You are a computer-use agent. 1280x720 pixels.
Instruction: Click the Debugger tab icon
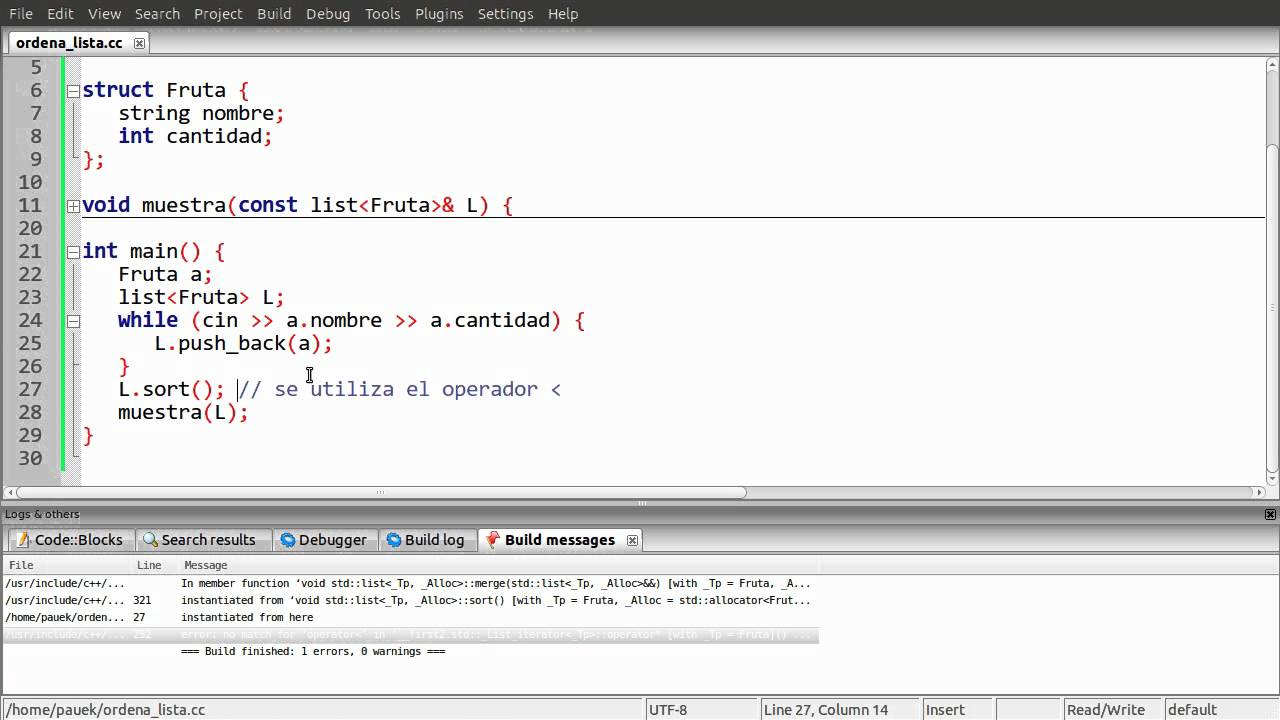pos(288,540)
